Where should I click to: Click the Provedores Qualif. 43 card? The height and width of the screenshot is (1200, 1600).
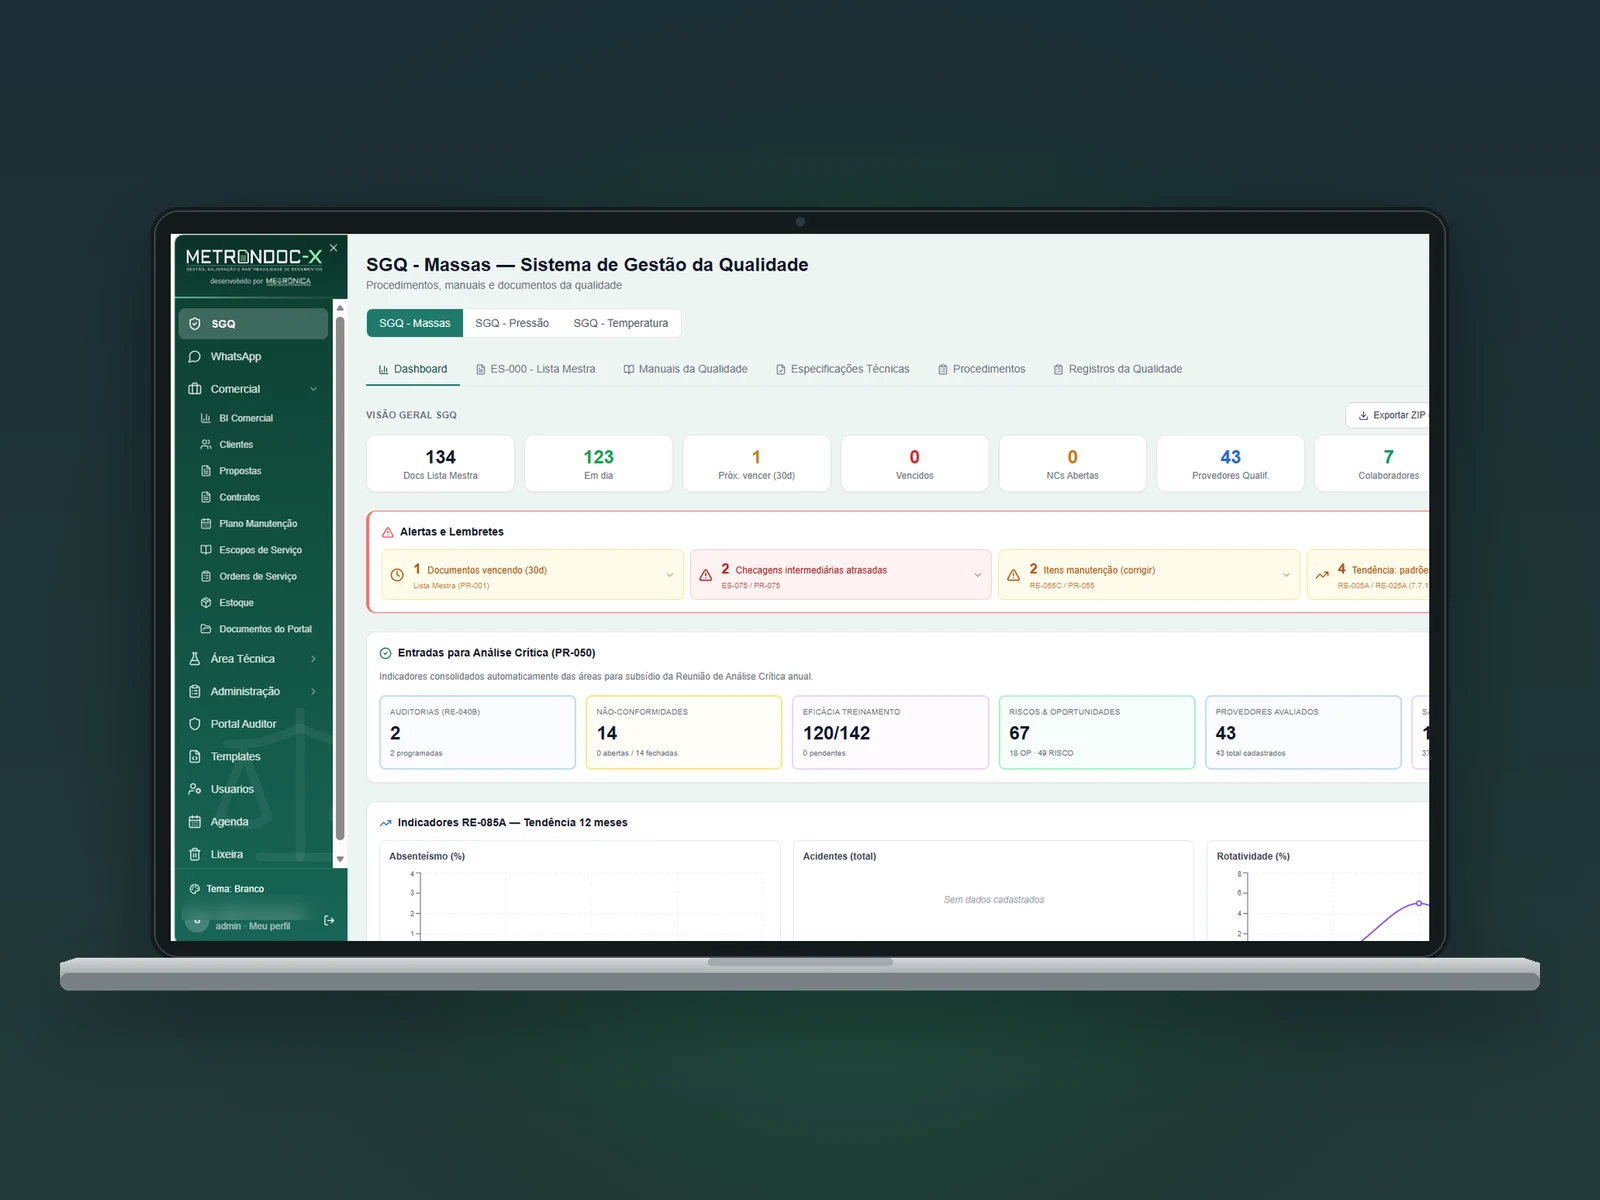(x=1231, y=463)
